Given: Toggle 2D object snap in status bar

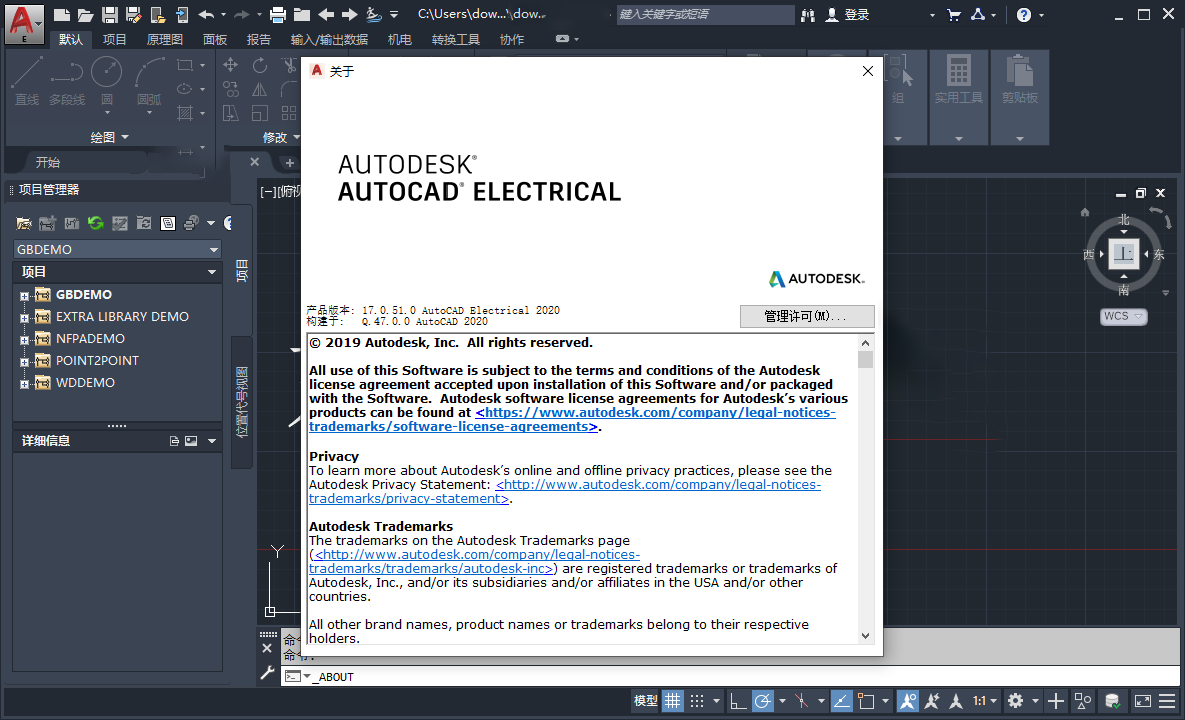Looking at the screenshot, I should click(x=866, y=701).
